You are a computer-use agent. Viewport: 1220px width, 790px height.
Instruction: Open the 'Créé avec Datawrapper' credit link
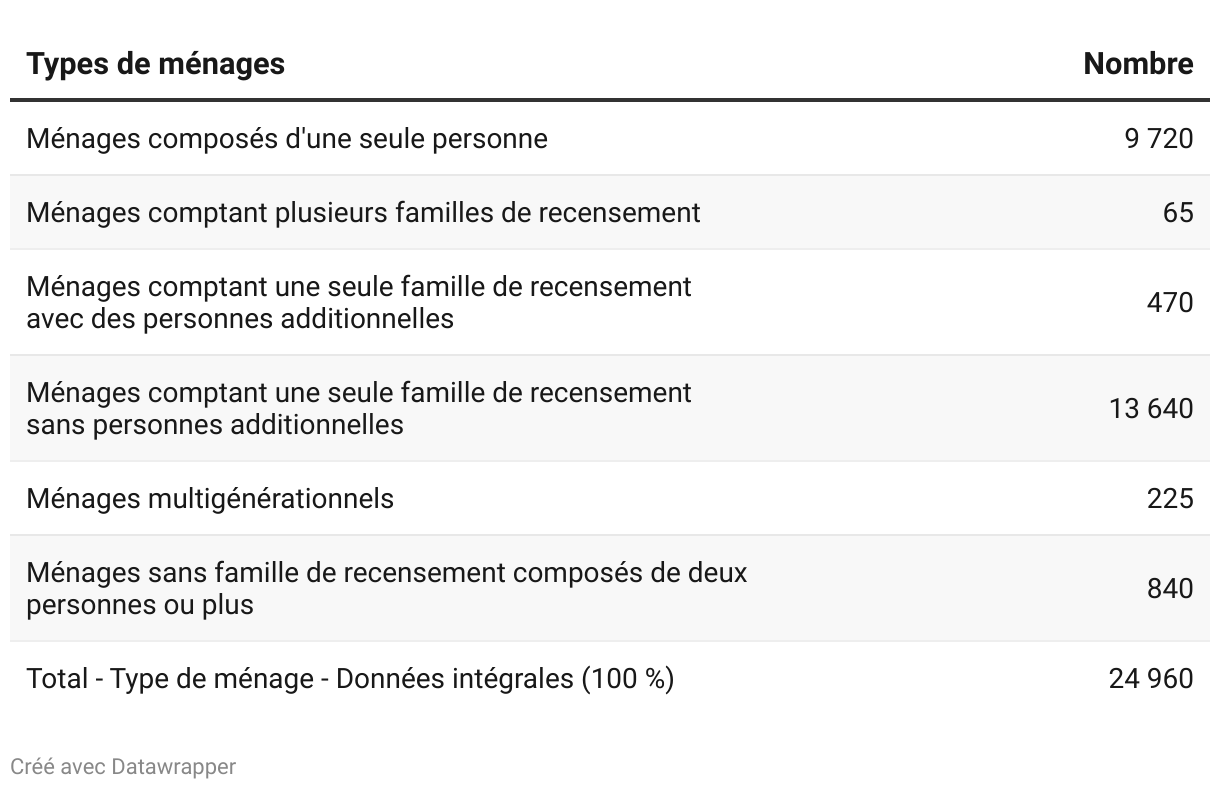click(123, 767)
